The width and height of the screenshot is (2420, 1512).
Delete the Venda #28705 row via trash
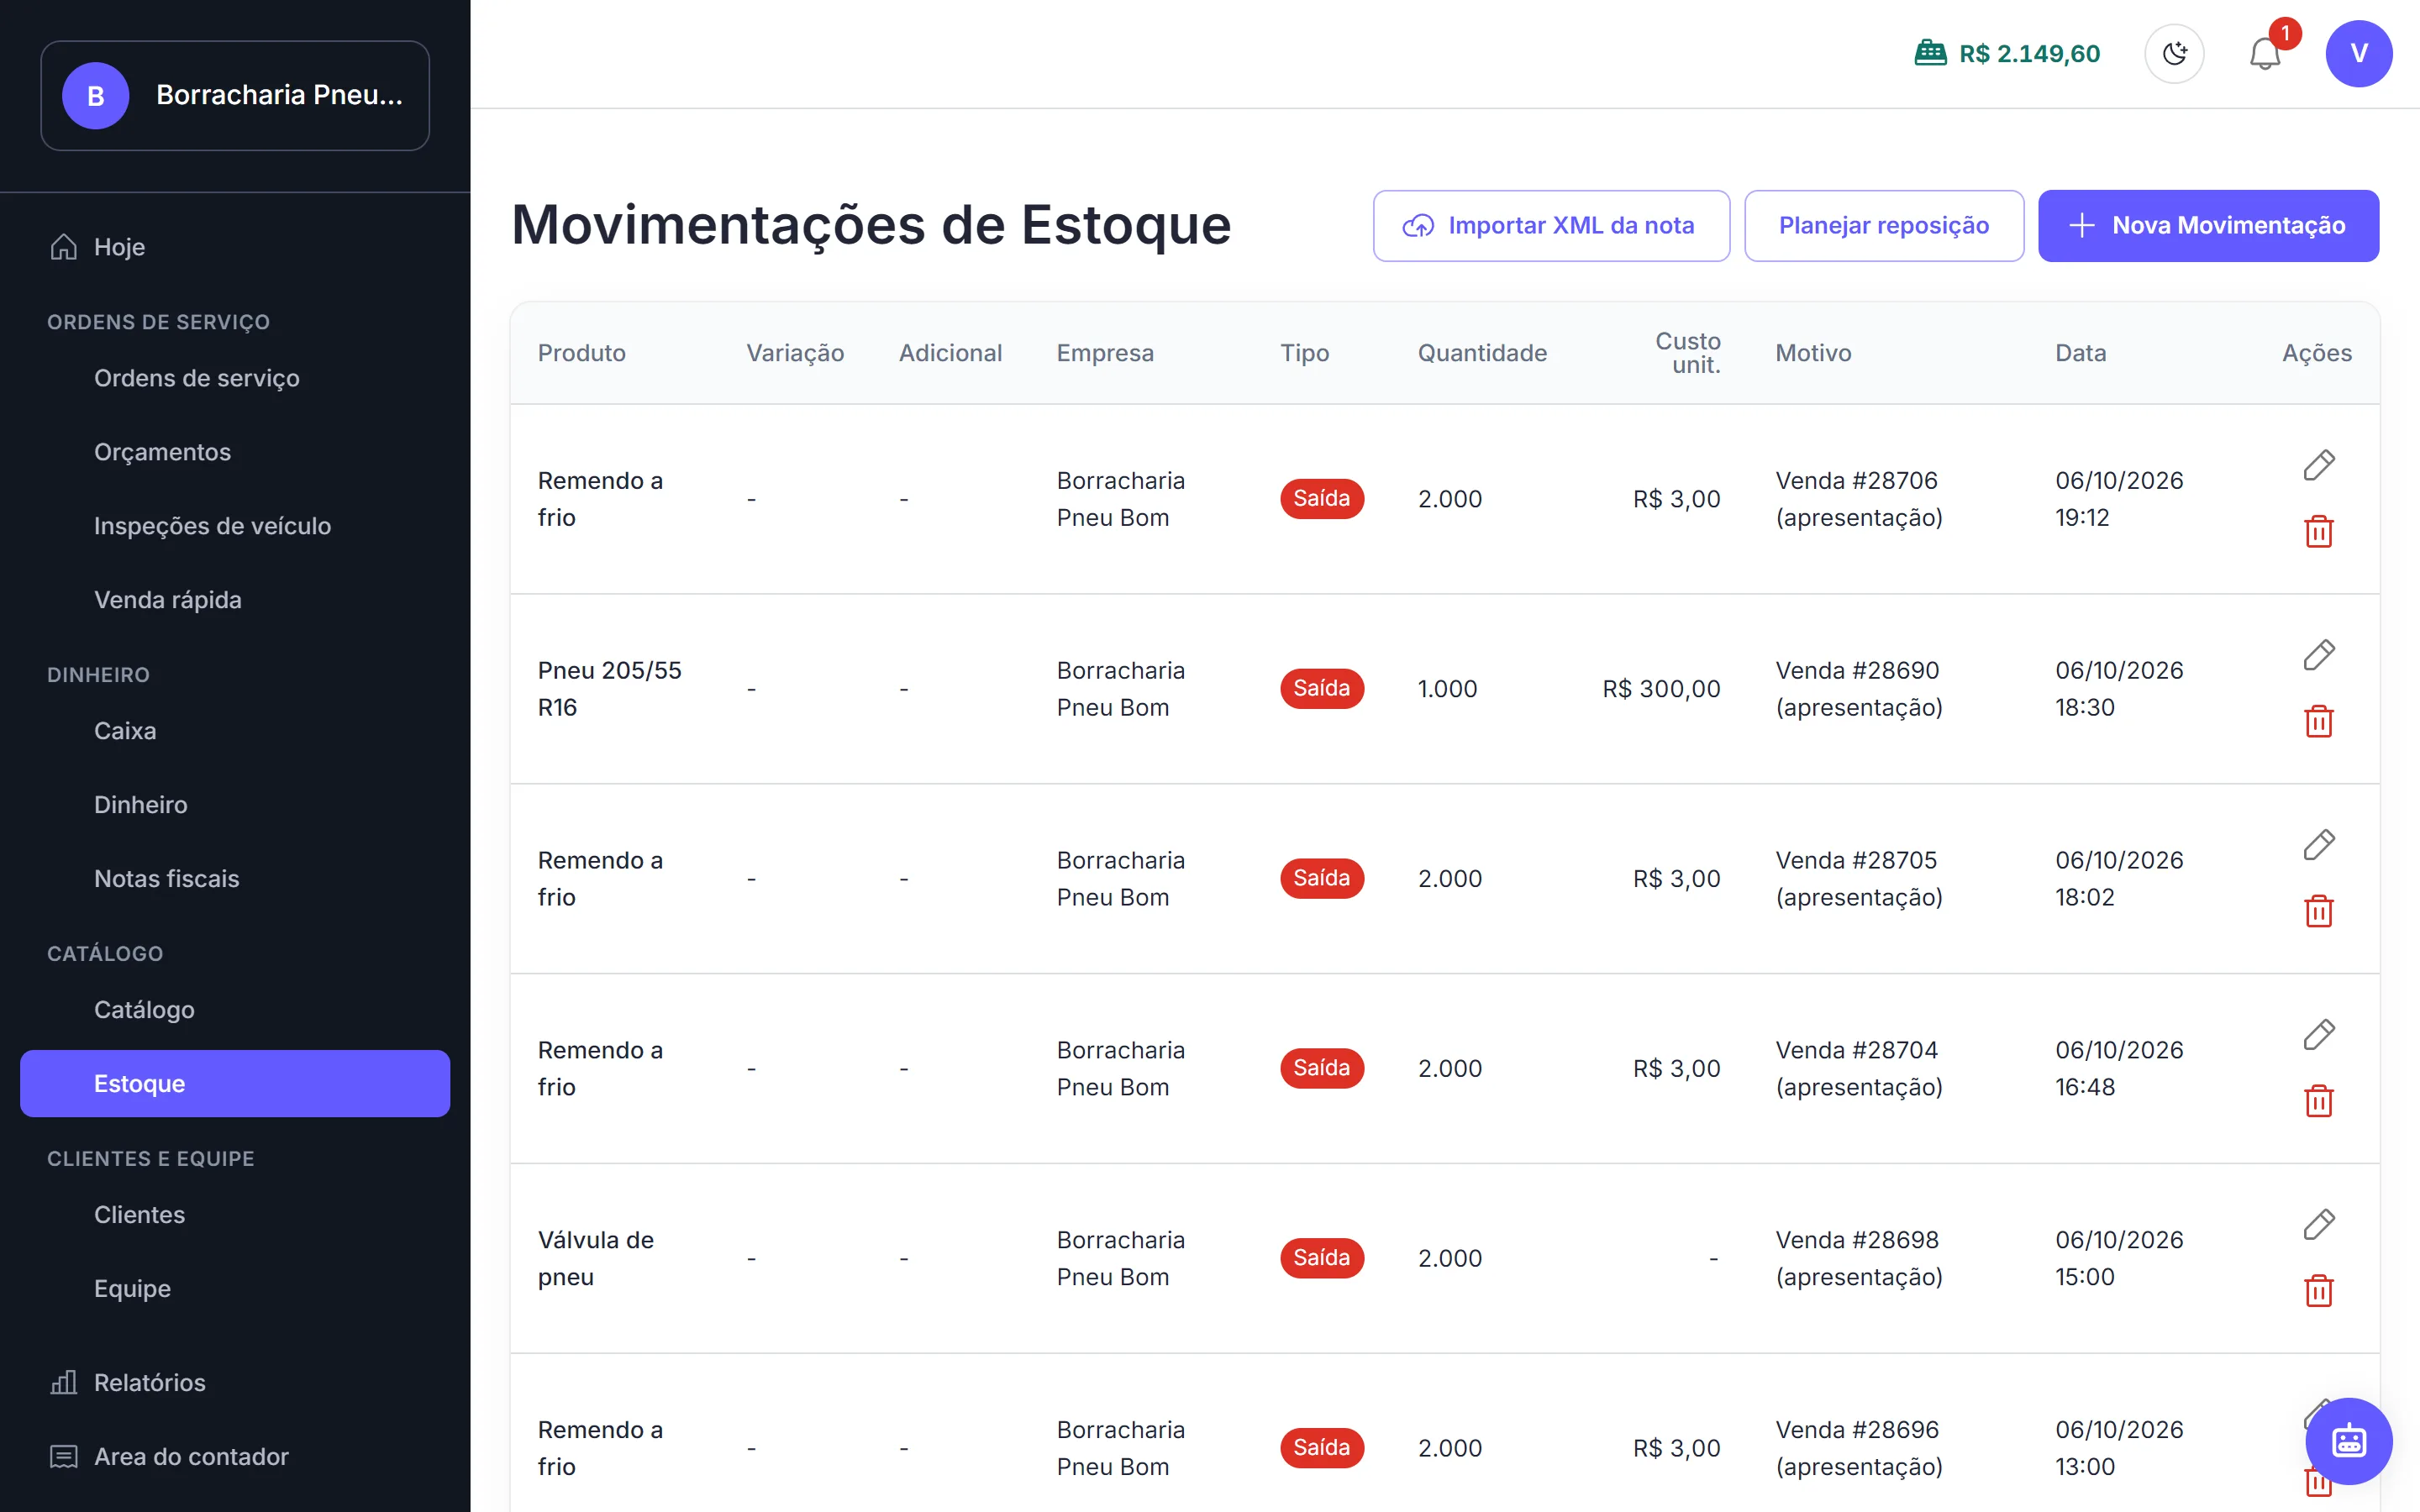click(2318, 911)
